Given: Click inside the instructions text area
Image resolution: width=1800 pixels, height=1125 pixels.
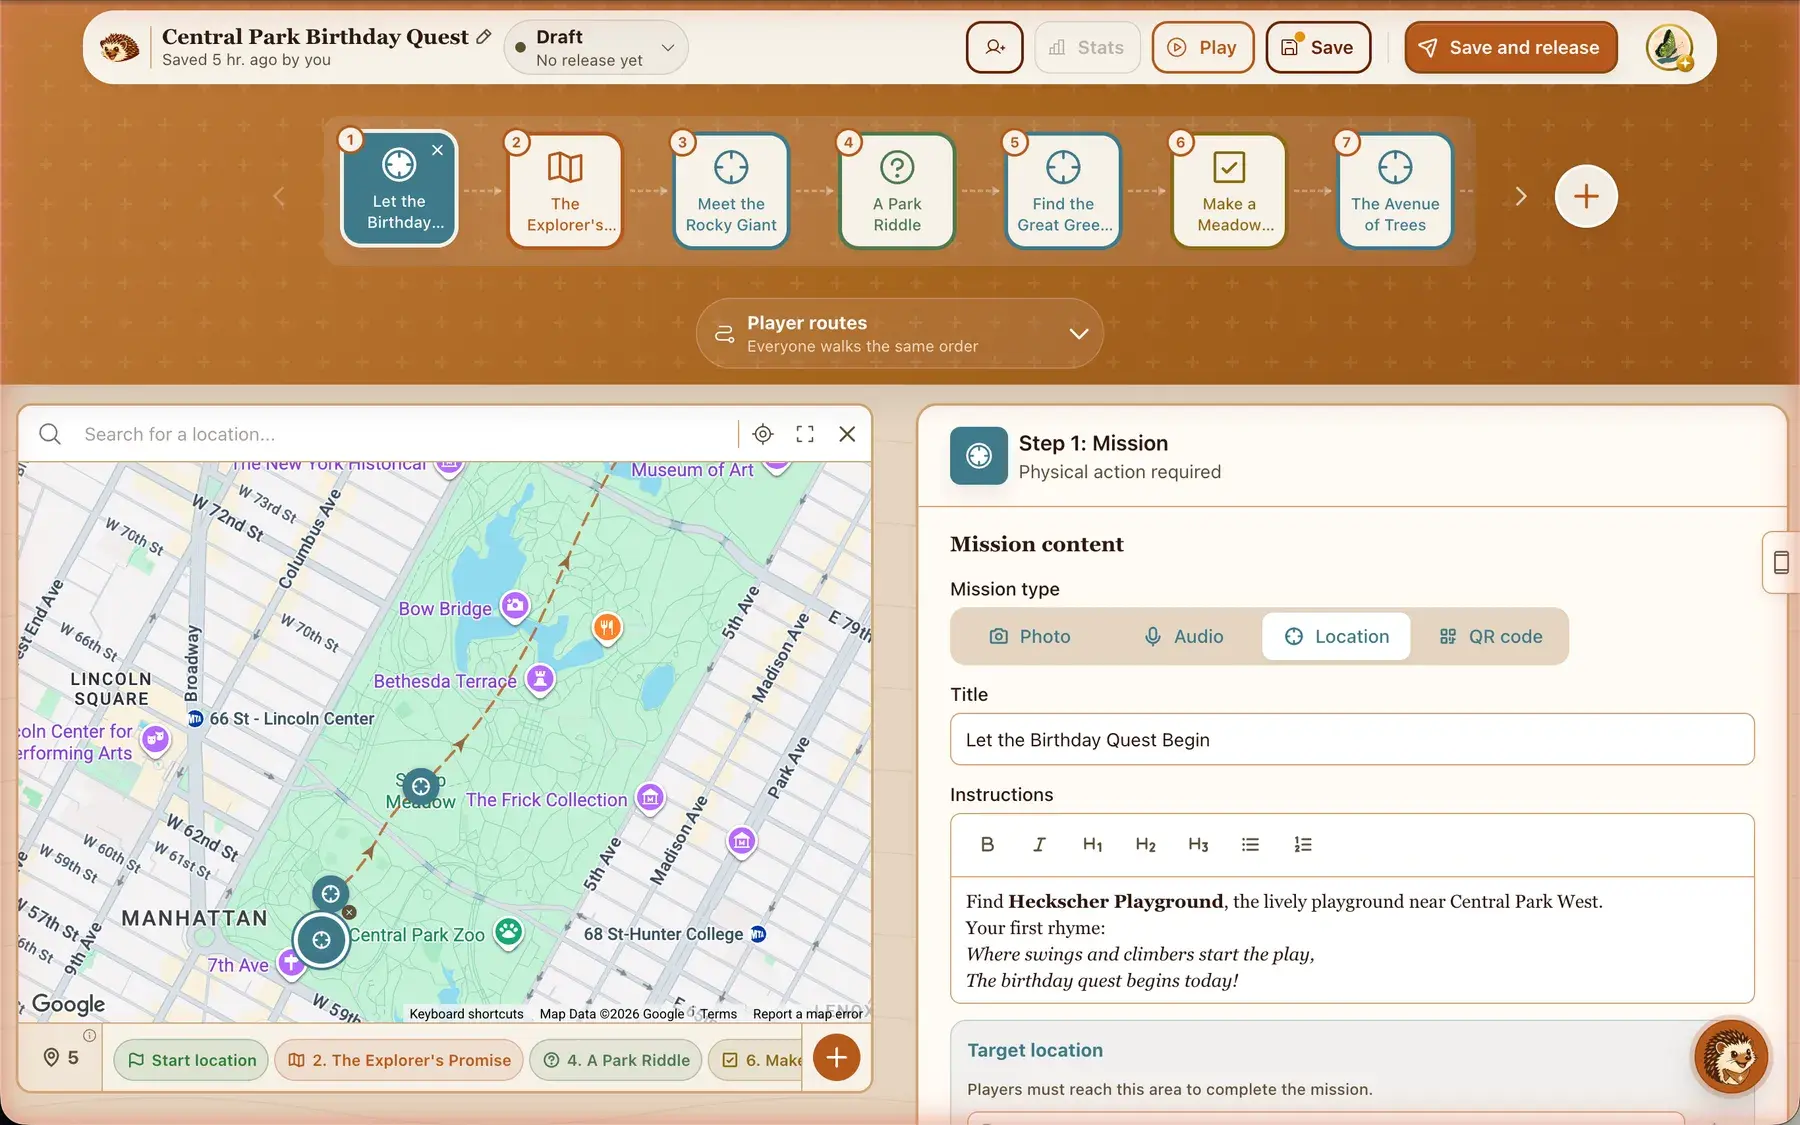Looking at the screenshot, I should coord(1352,940).
